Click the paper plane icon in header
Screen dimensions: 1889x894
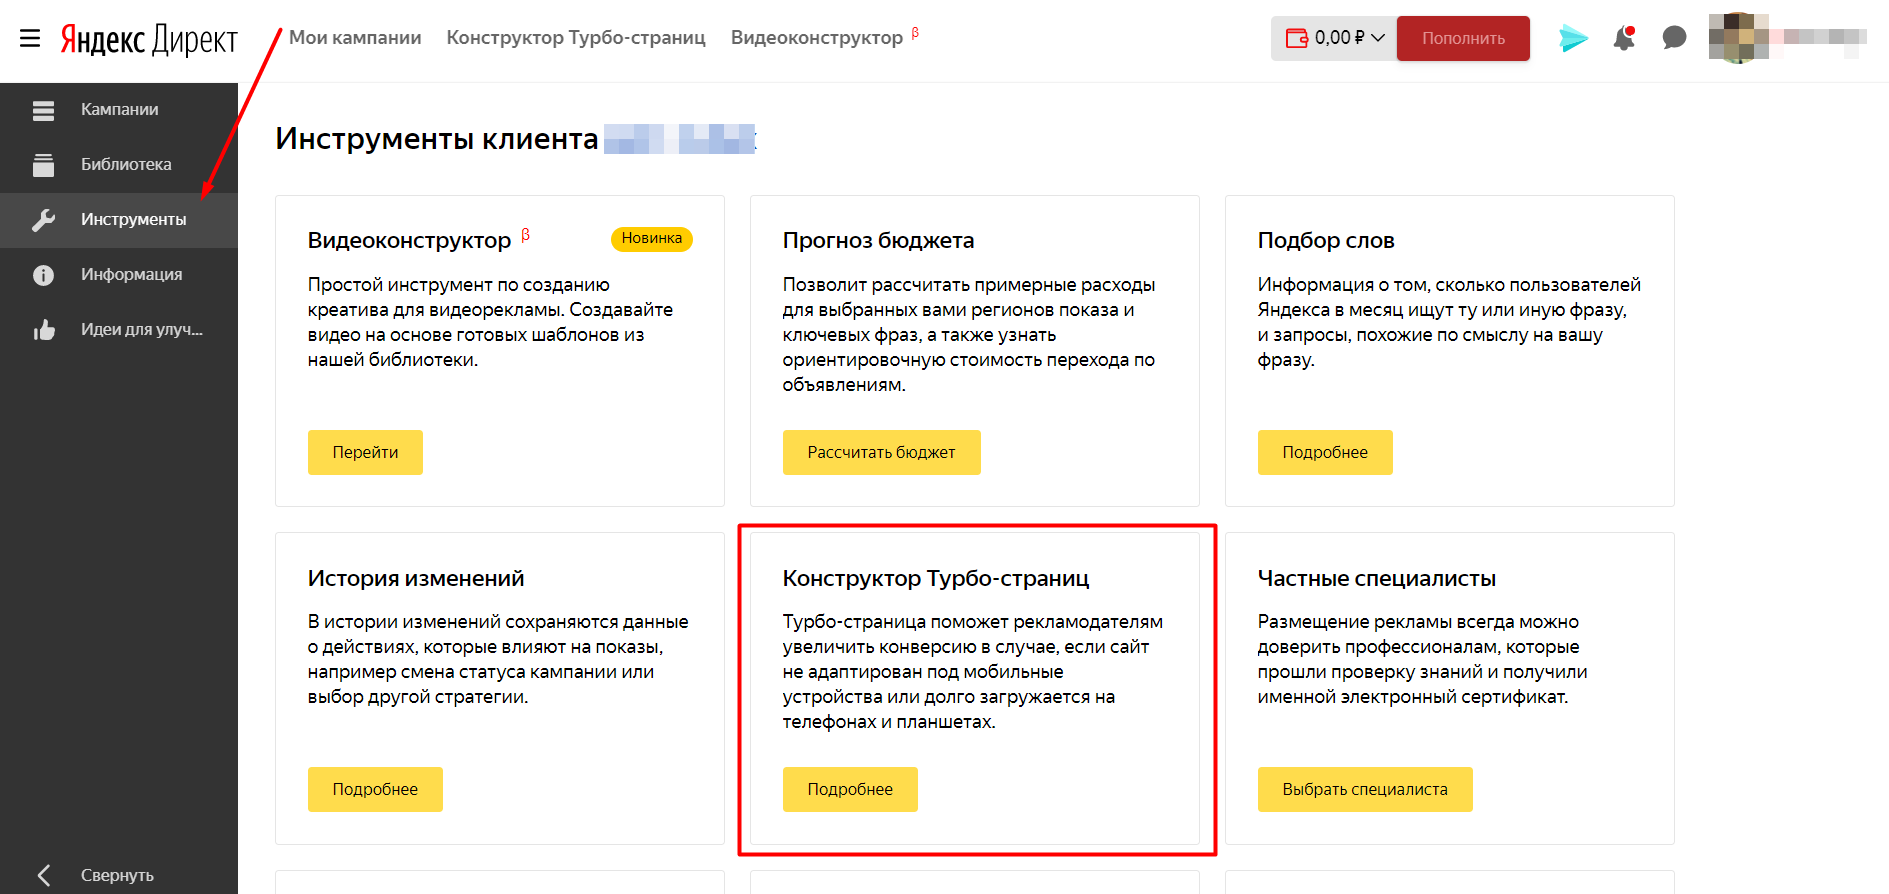click(1573, 38)
